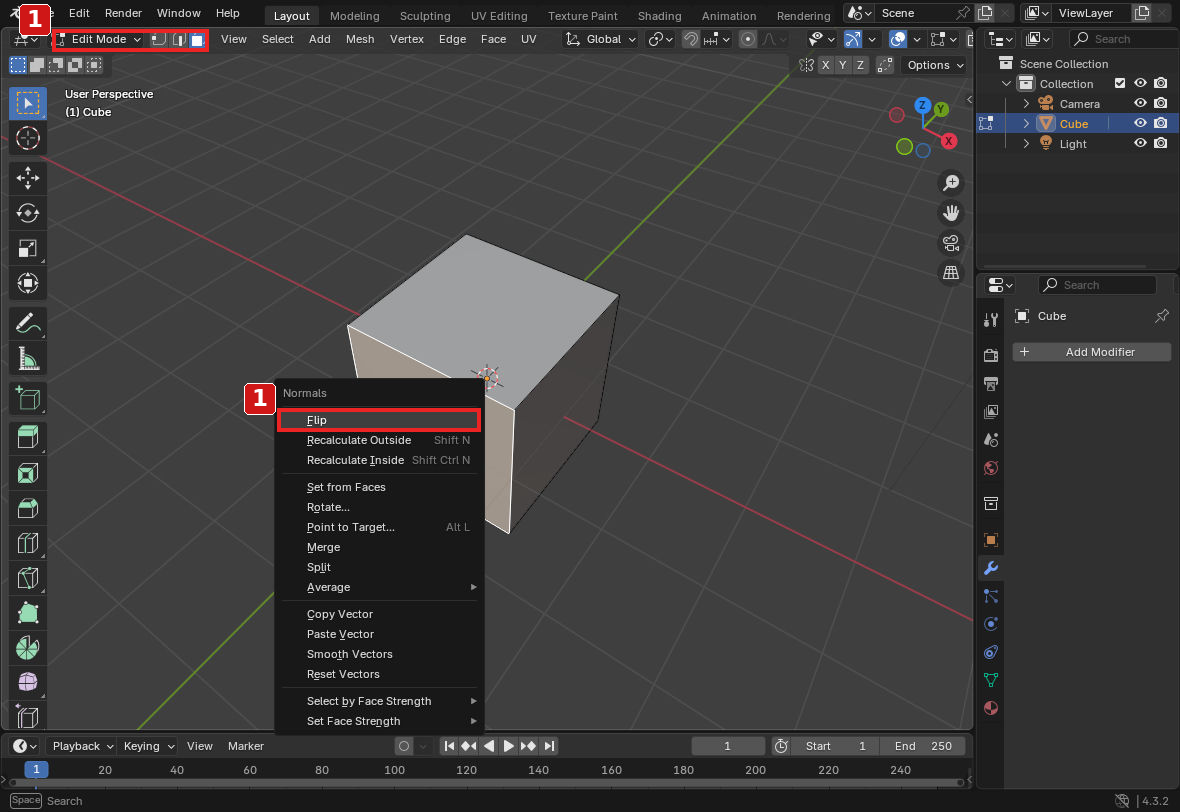Select the Knife tool
The width and height of the screenshot is (1180, 812).
point(28,578)
